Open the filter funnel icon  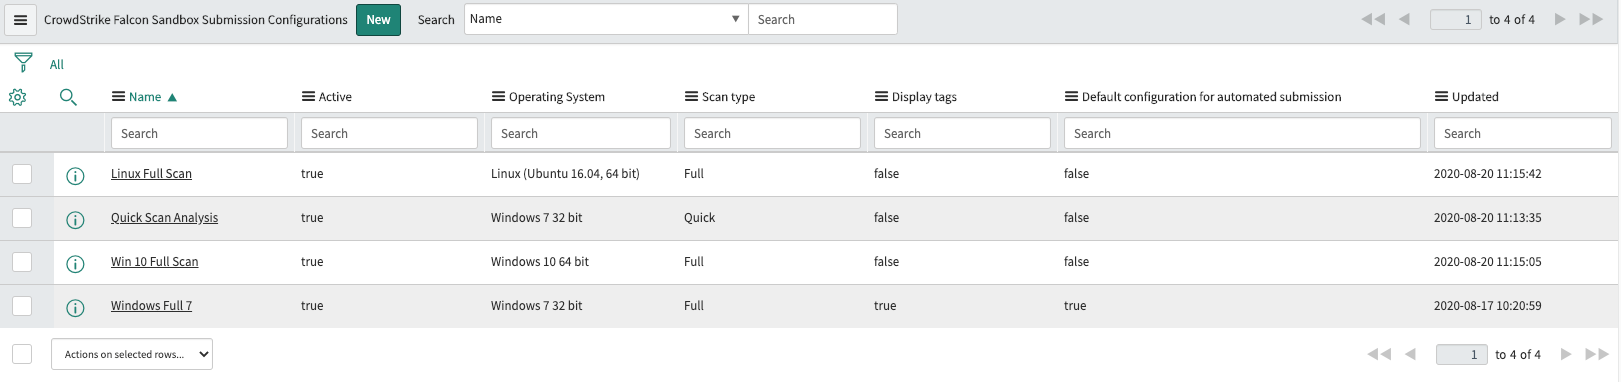pyautogui.click(x=24, y=63)
